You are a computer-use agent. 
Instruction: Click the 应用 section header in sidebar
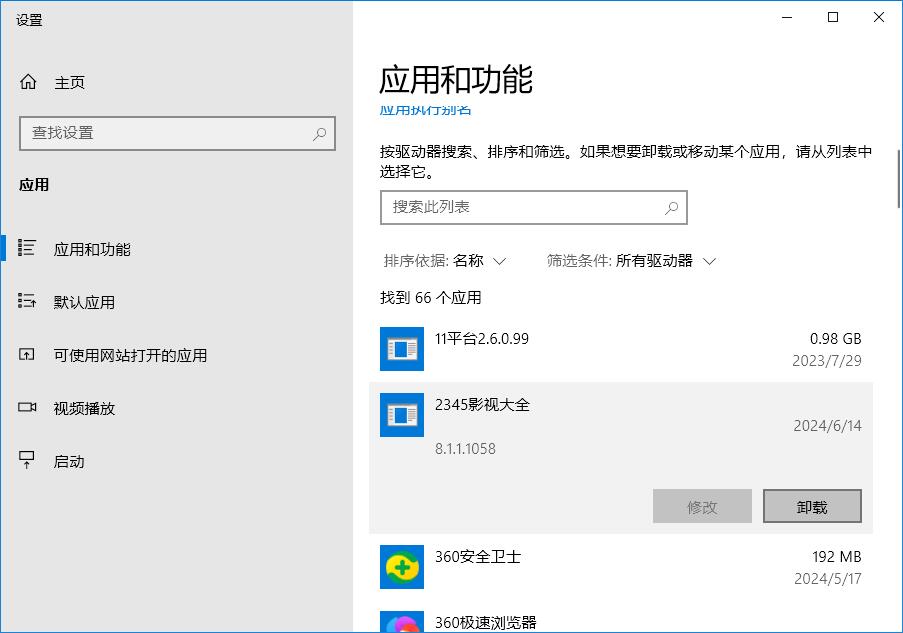pos(34,185)
